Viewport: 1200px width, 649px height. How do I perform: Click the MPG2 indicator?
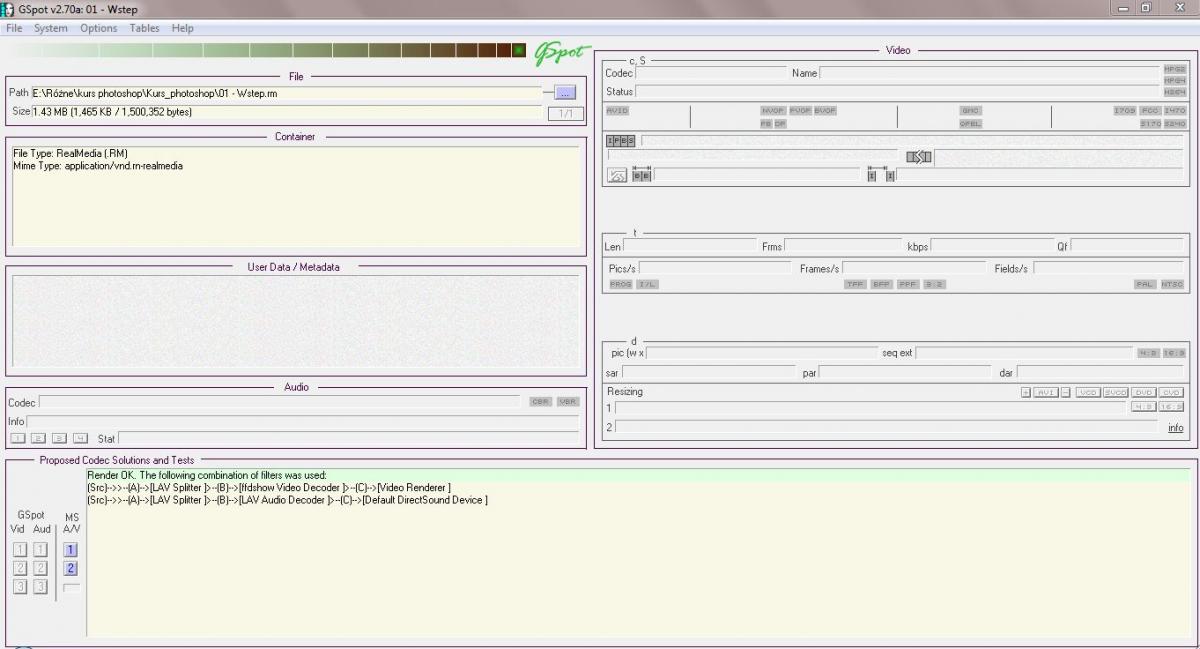coord(1174,69)
